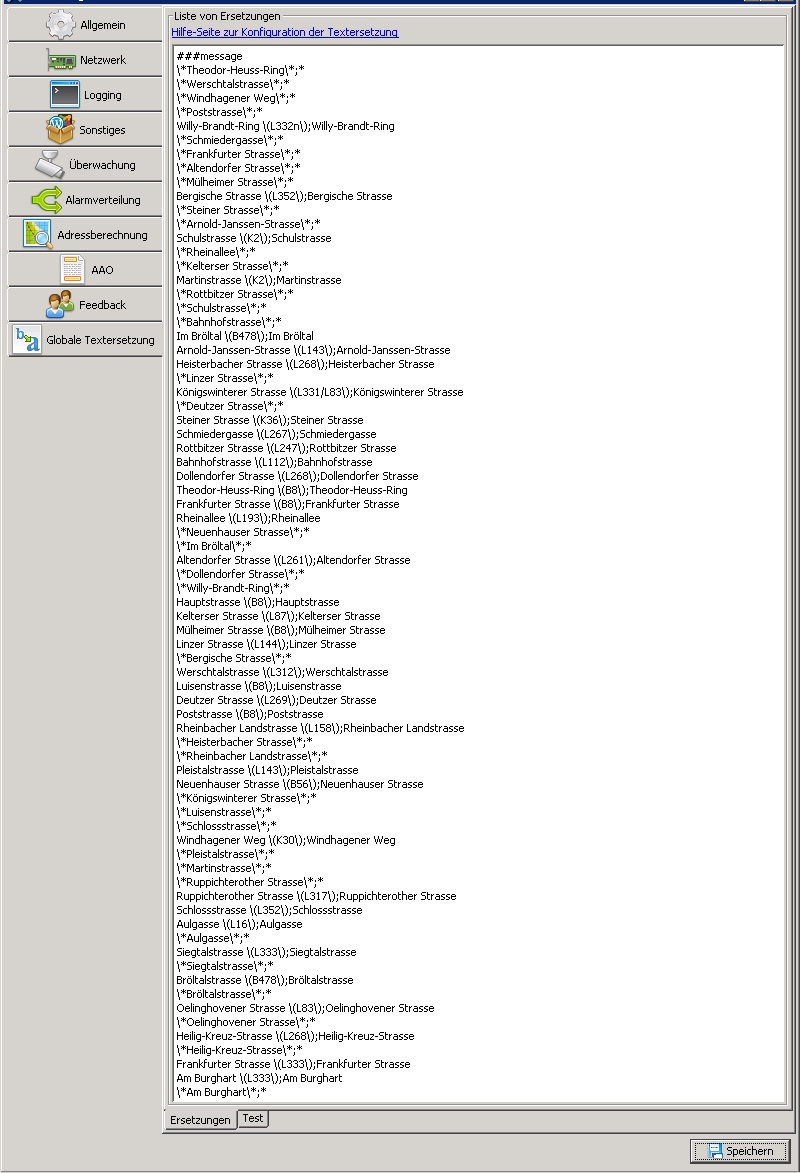The image size is (800, 1173).
Task: Click the Rheinbacher Landstrasse (L158) entry
Action: [320, 728]
